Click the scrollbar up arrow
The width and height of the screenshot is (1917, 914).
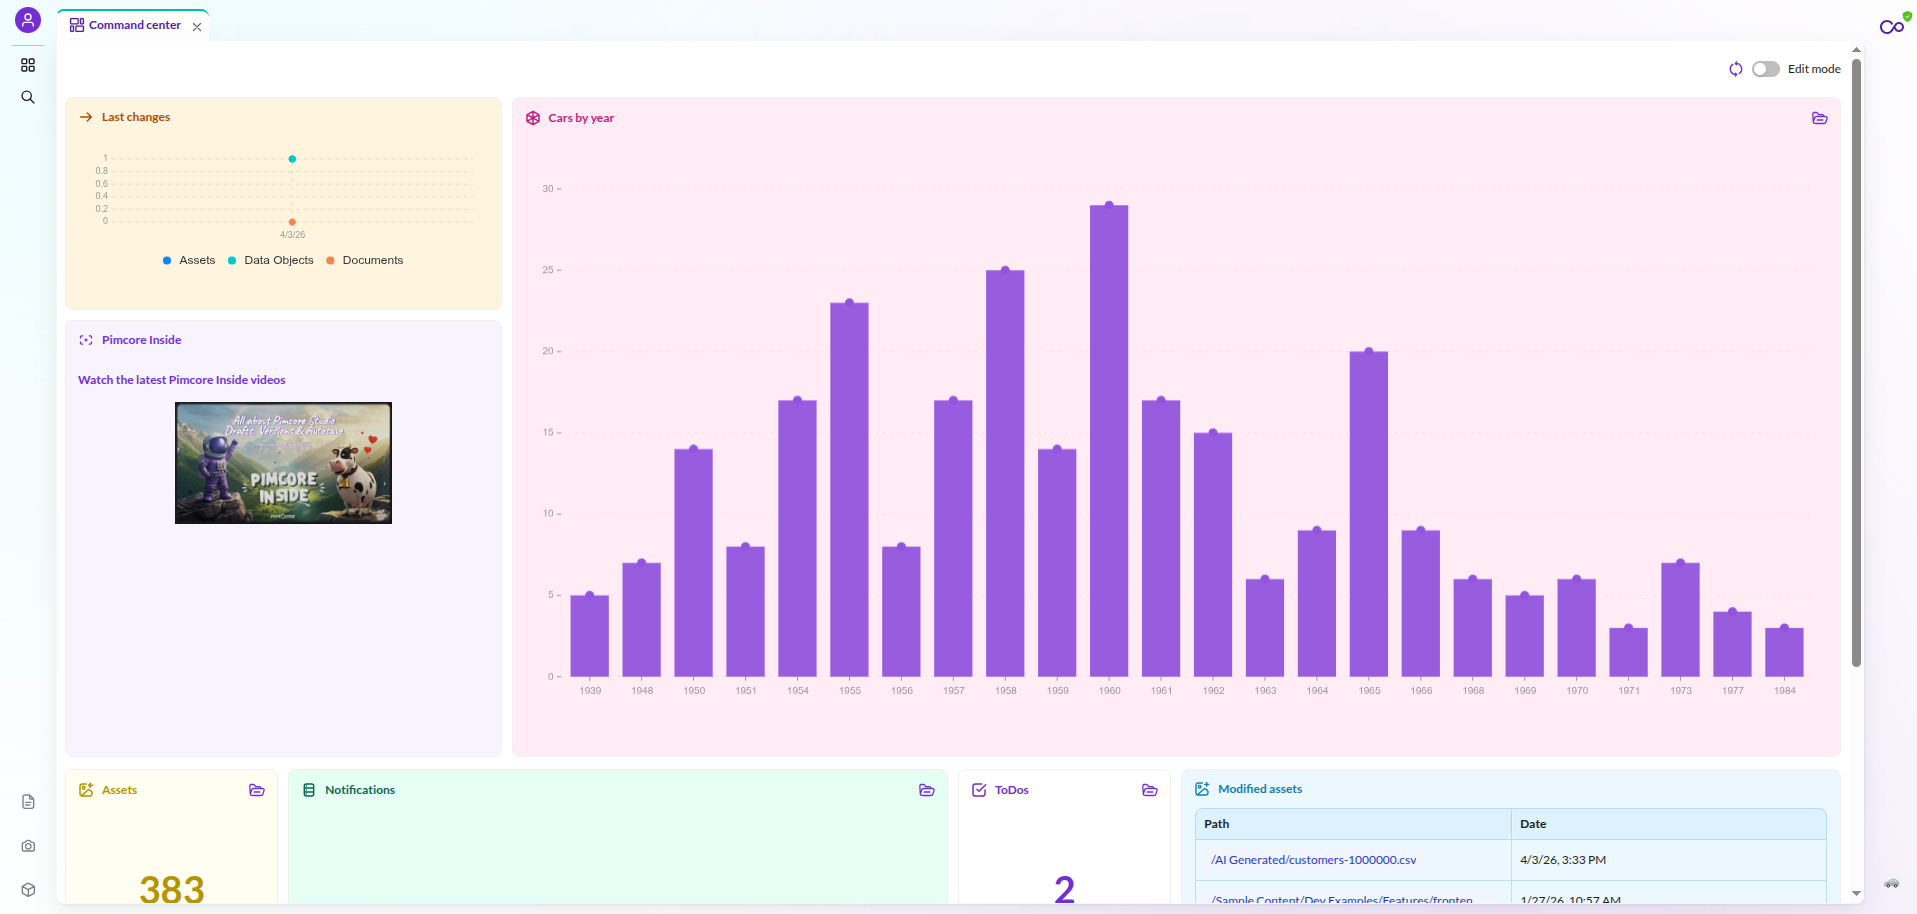tap(1856, 49)
